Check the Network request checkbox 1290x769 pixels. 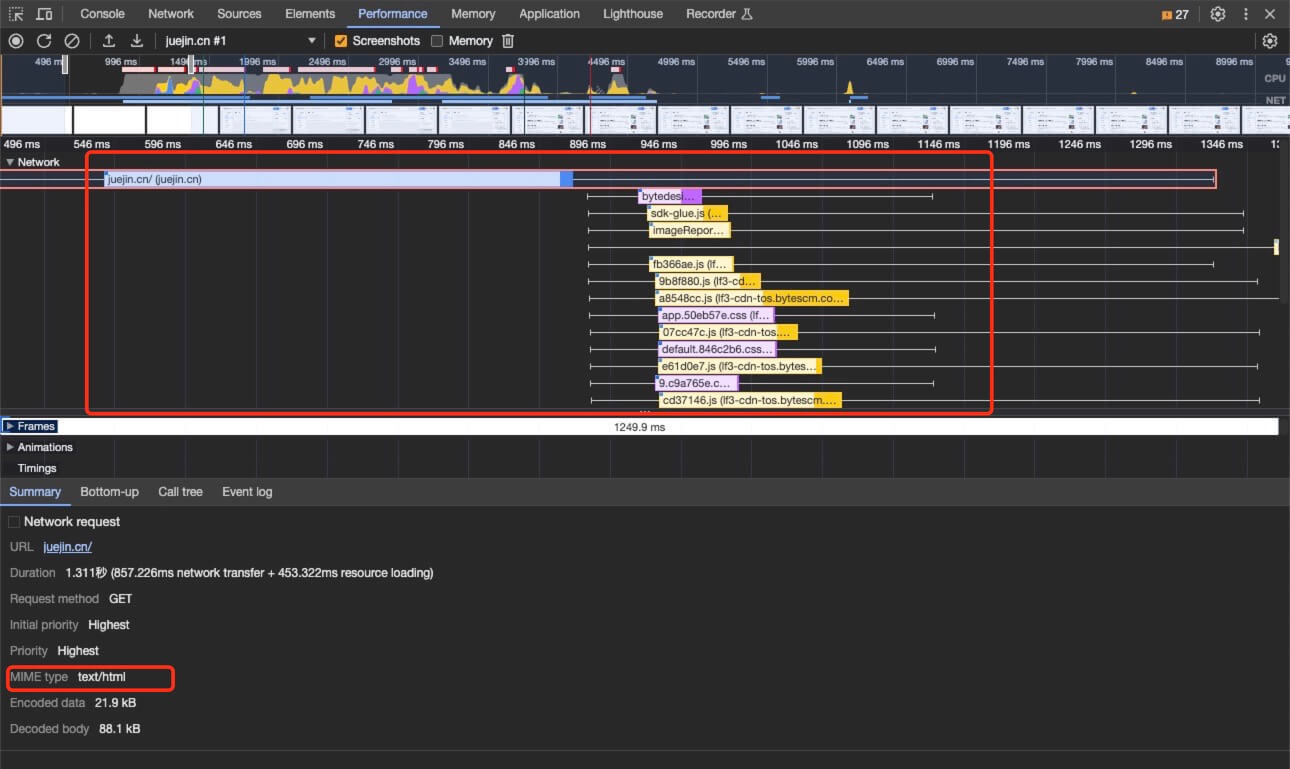14,522
